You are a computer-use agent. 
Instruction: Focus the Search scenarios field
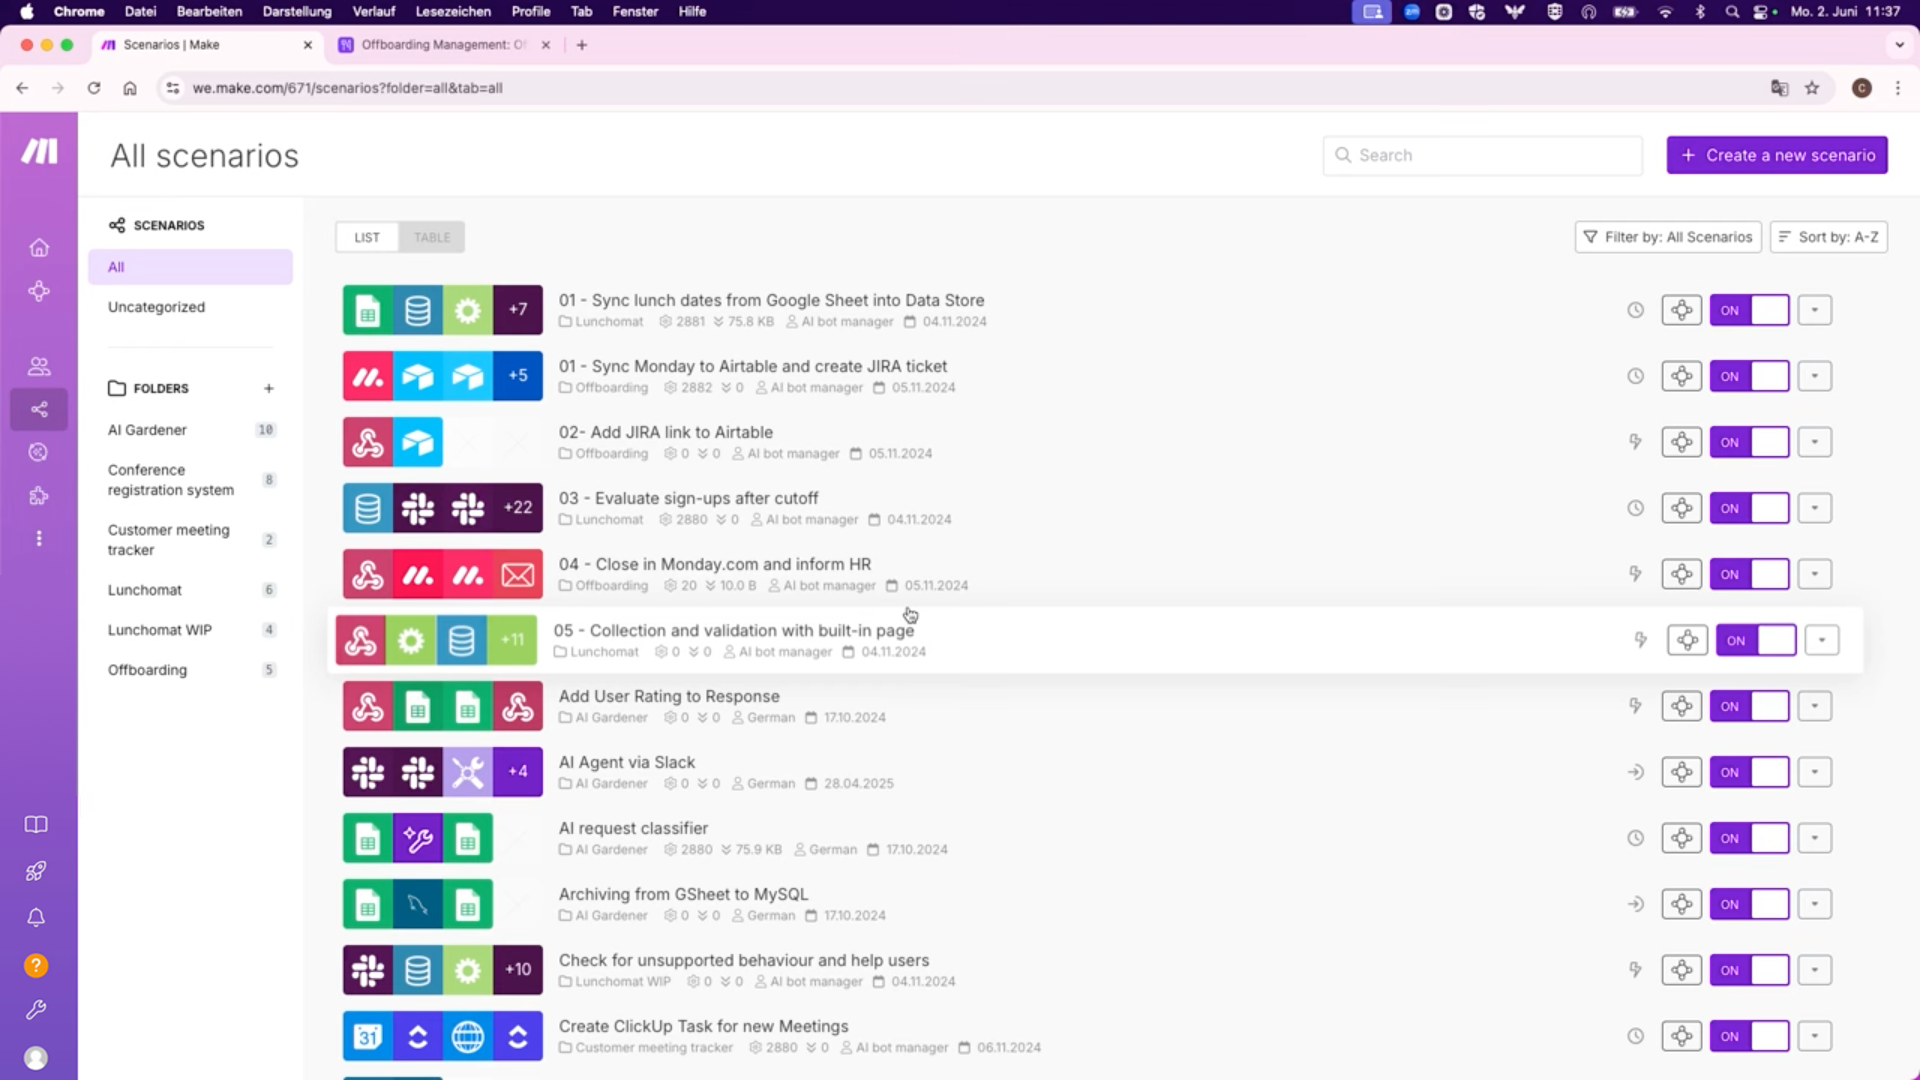pos(1482,155)
